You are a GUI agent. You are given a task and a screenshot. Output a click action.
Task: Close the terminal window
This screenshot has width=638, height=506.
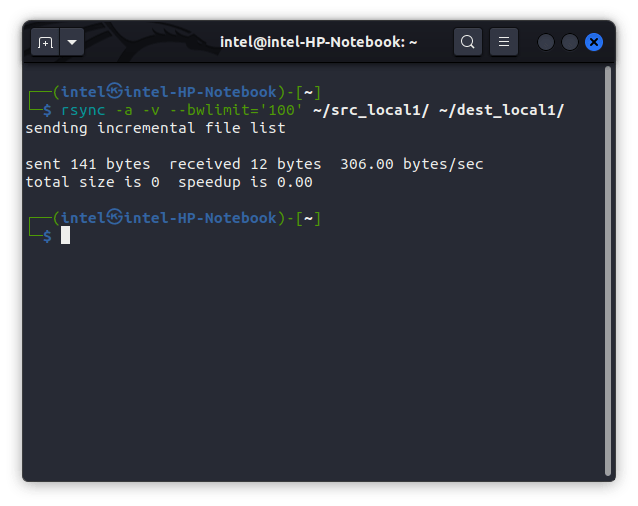coord(594,42)
